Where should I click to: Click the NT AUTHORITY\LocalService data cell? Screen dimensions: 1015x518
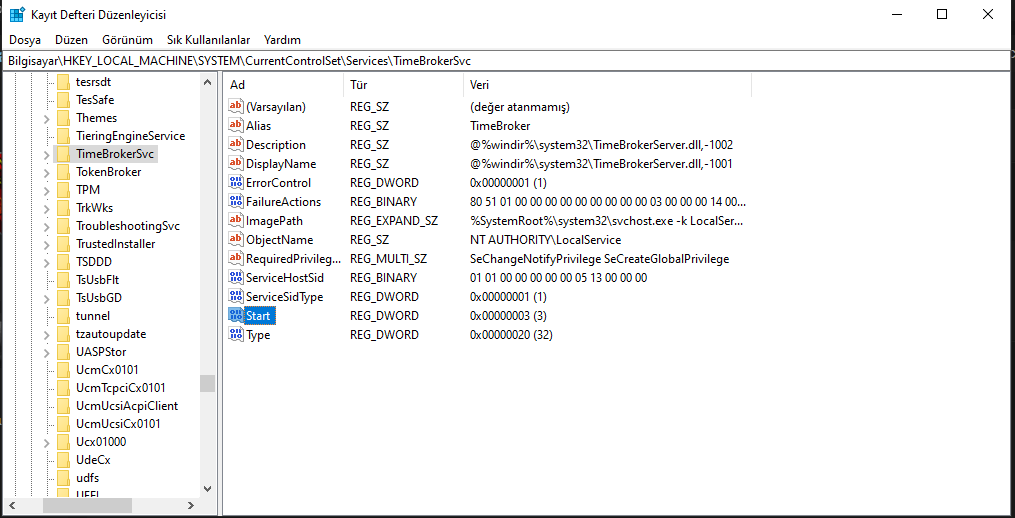click(x=546, y=240)
